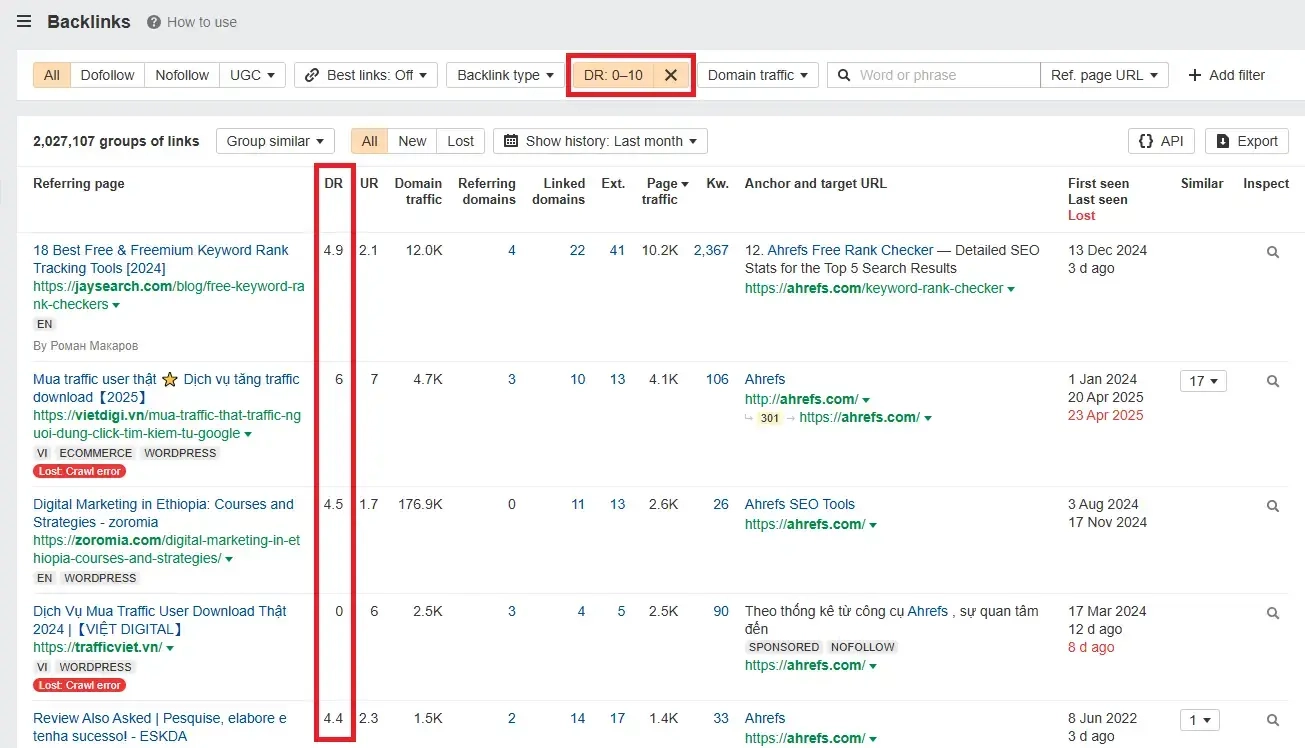Screen dimensions: 1305x748
Task: Switch to the Lost links toggle
Action: point(460,141)
